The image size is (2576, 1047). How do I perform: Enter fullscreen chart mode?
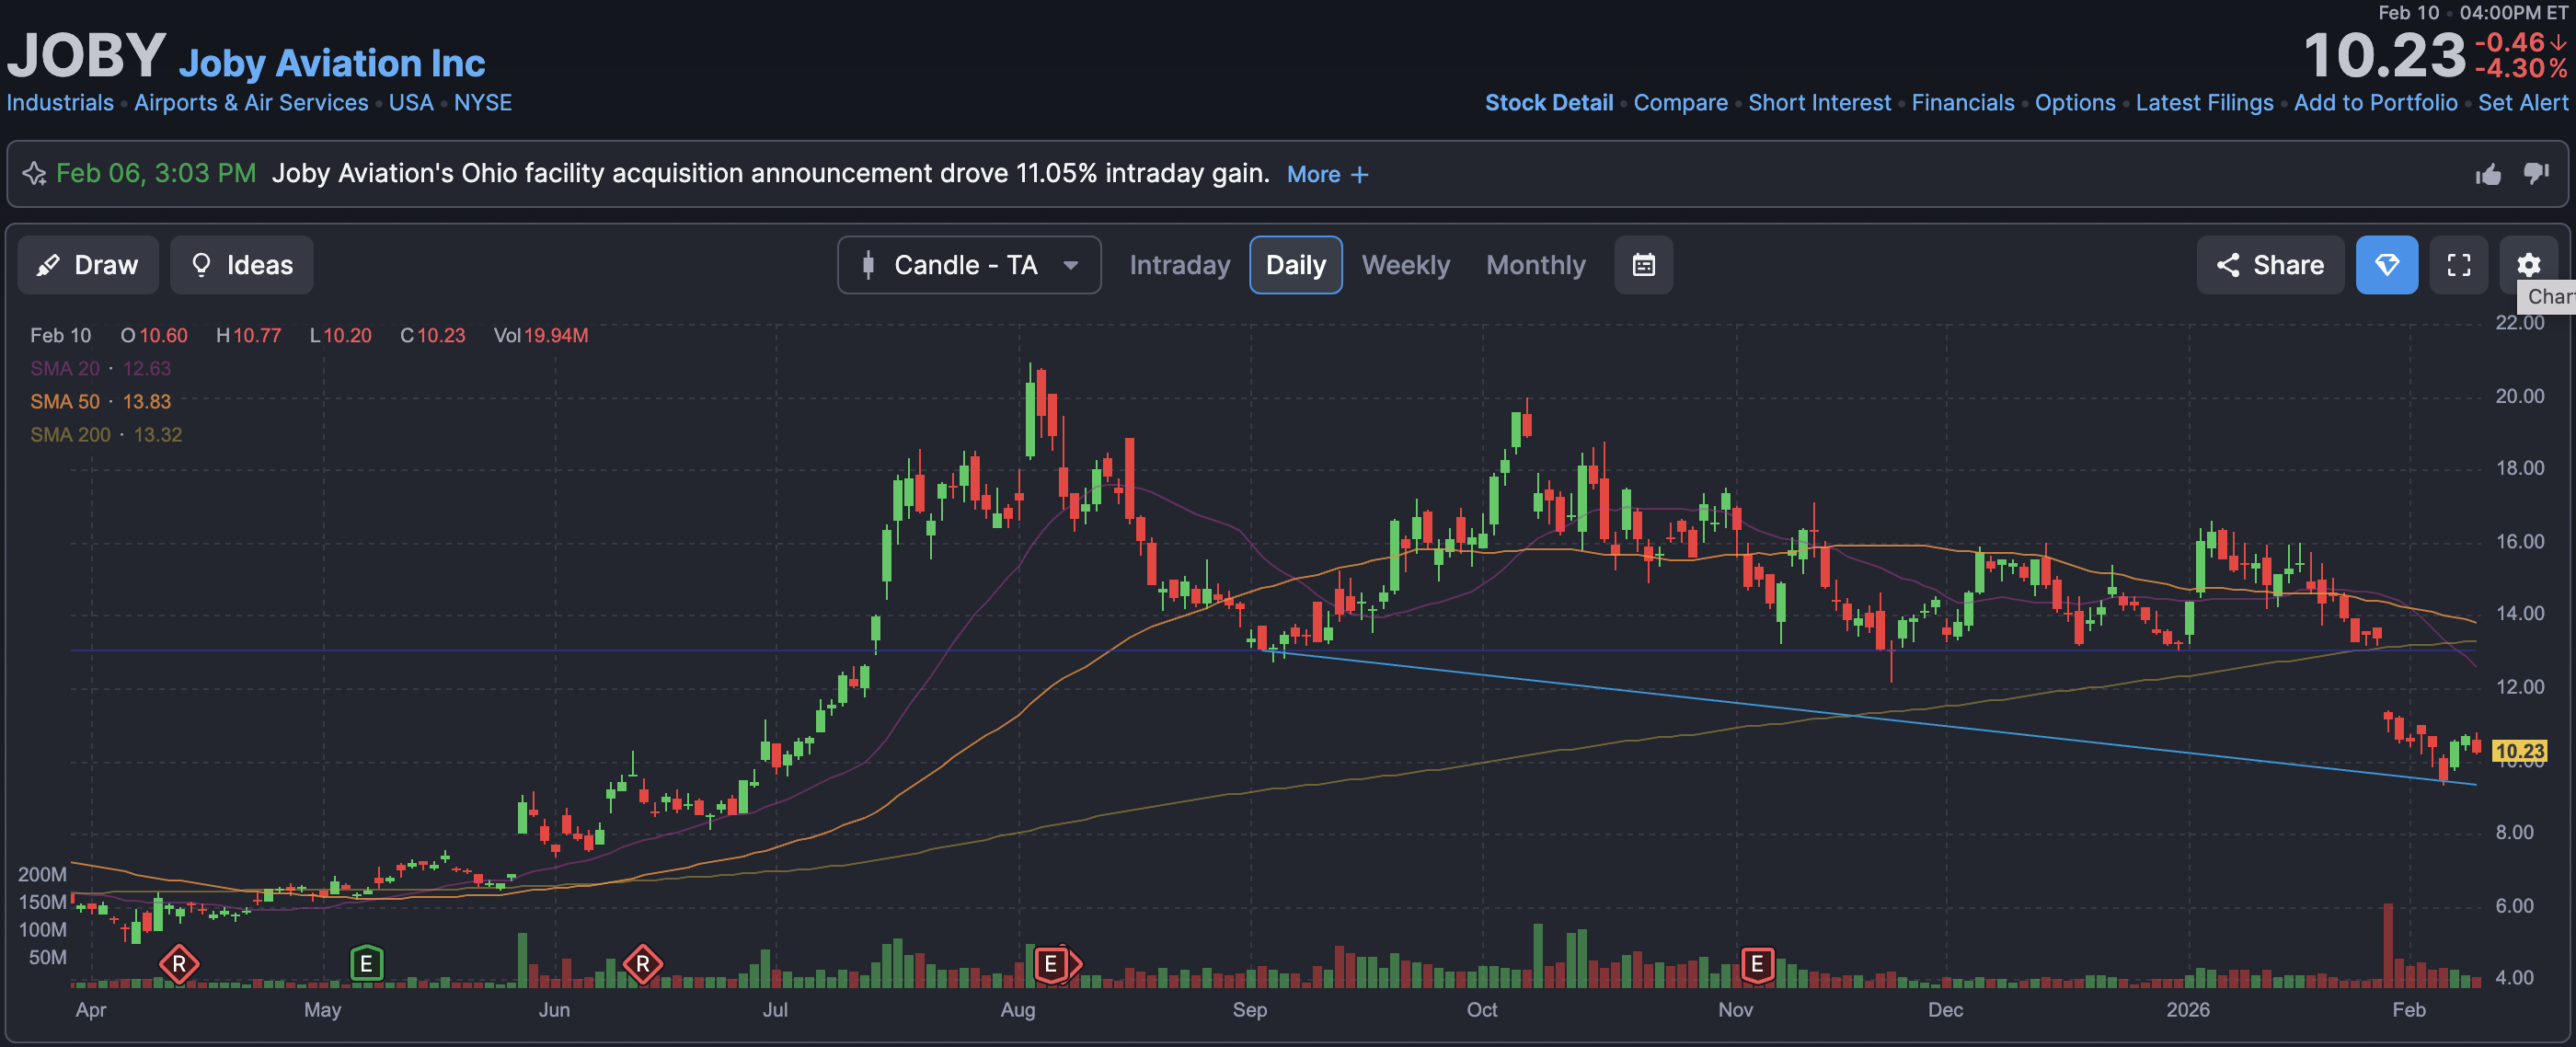2459,265
